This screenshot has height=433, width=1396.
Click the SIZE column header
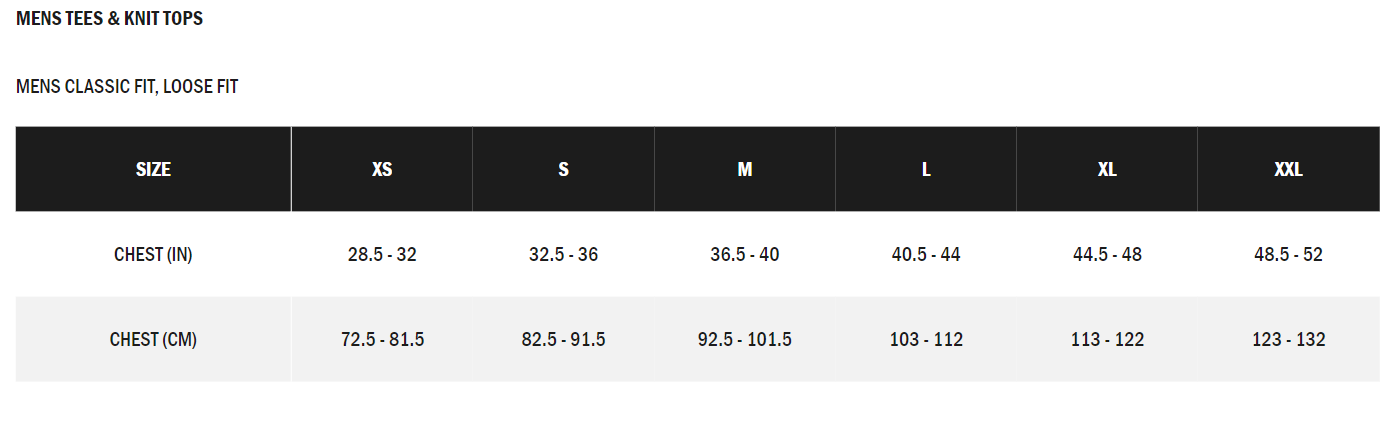153,169
